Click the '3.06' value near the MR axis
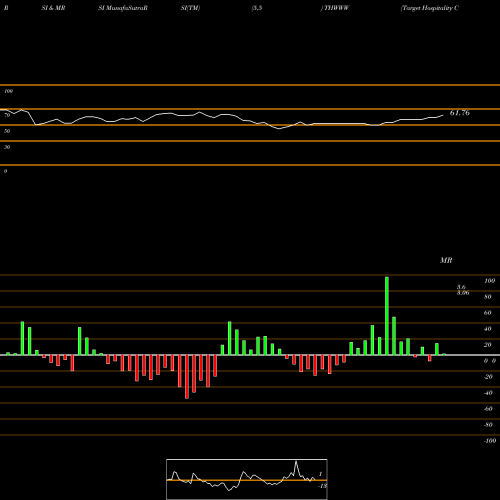Screen dimensions: 500x500 coord(463,293)
